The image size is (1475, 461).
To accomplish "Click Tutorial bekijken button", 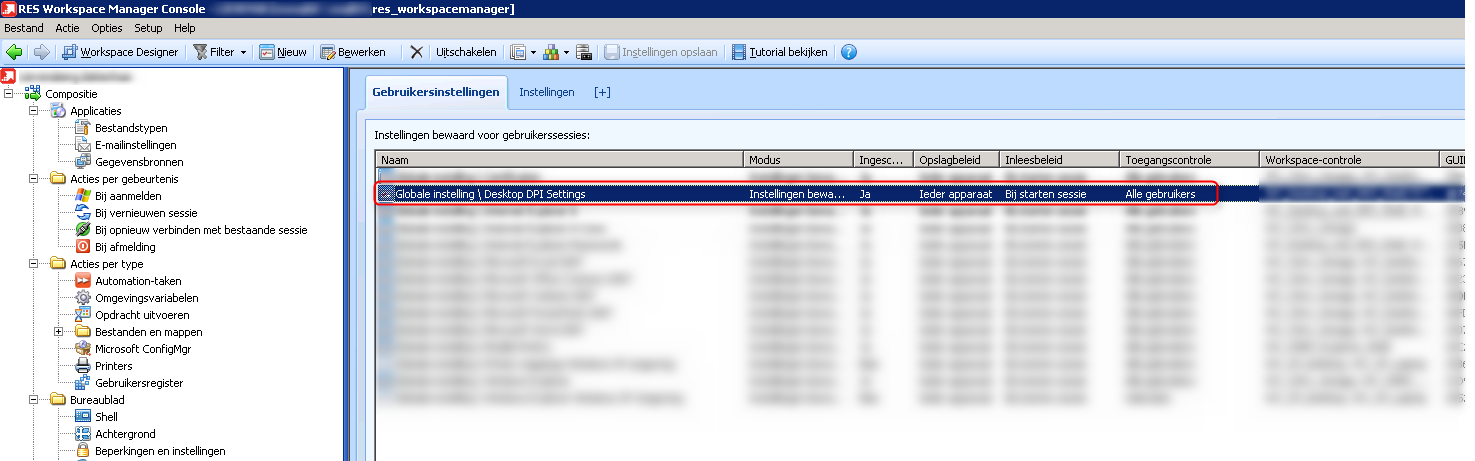I will coord(780,52).
